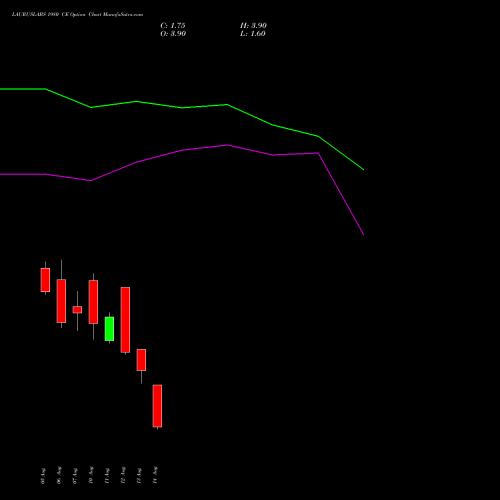
Task: Click the red candle for 06 Aug
Action: (x=61, y=301)
